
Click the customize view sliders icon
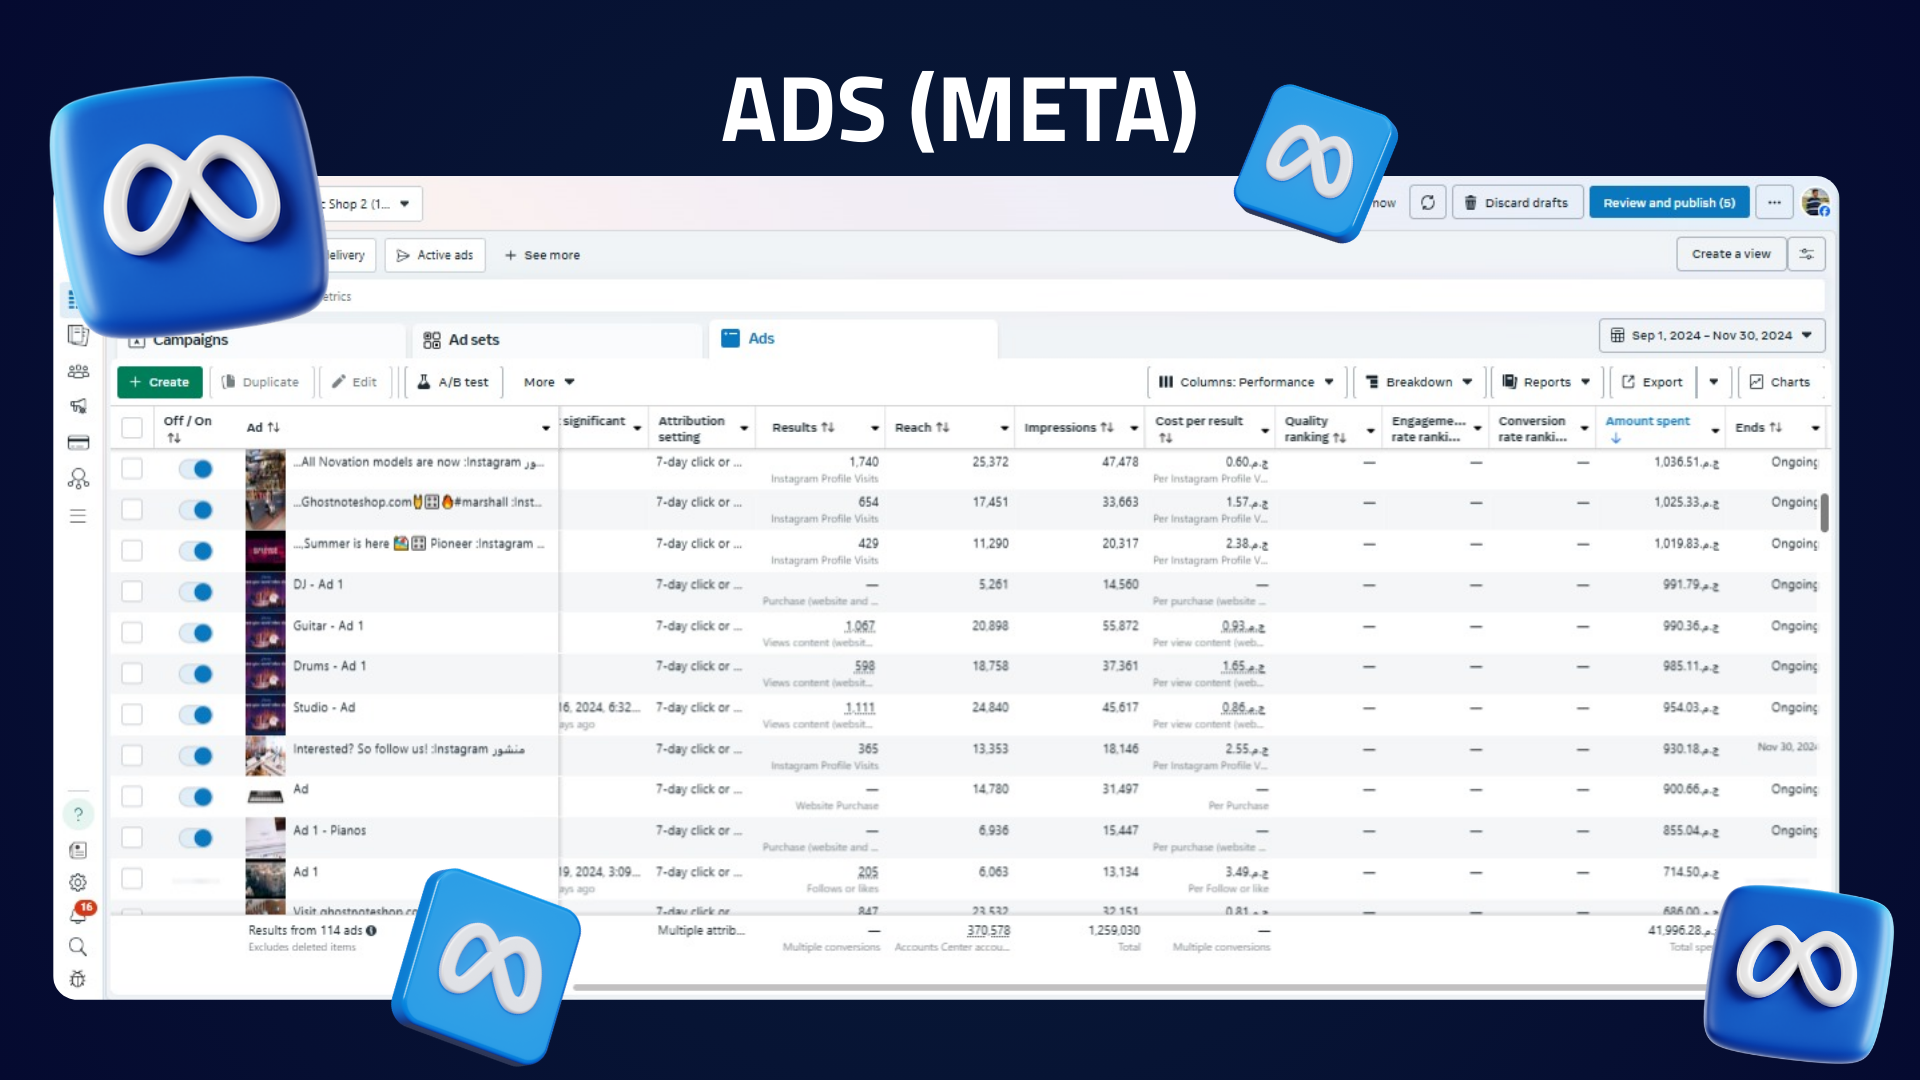pyautogui.click(x=1807, y=254)
